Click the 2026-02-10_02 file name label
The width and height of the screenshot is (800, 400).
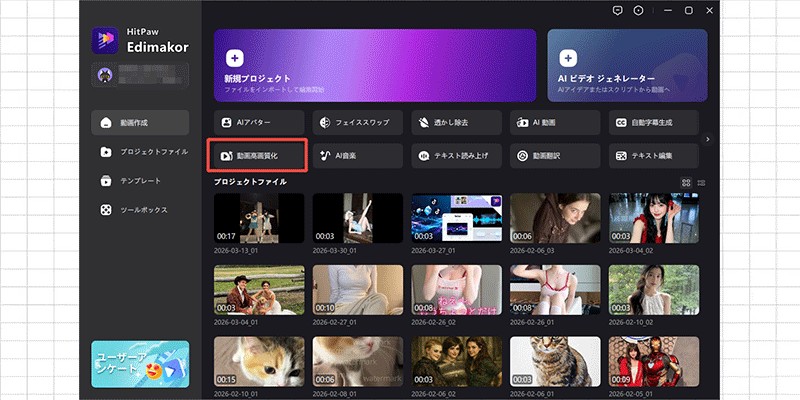(x=631, y=322)
